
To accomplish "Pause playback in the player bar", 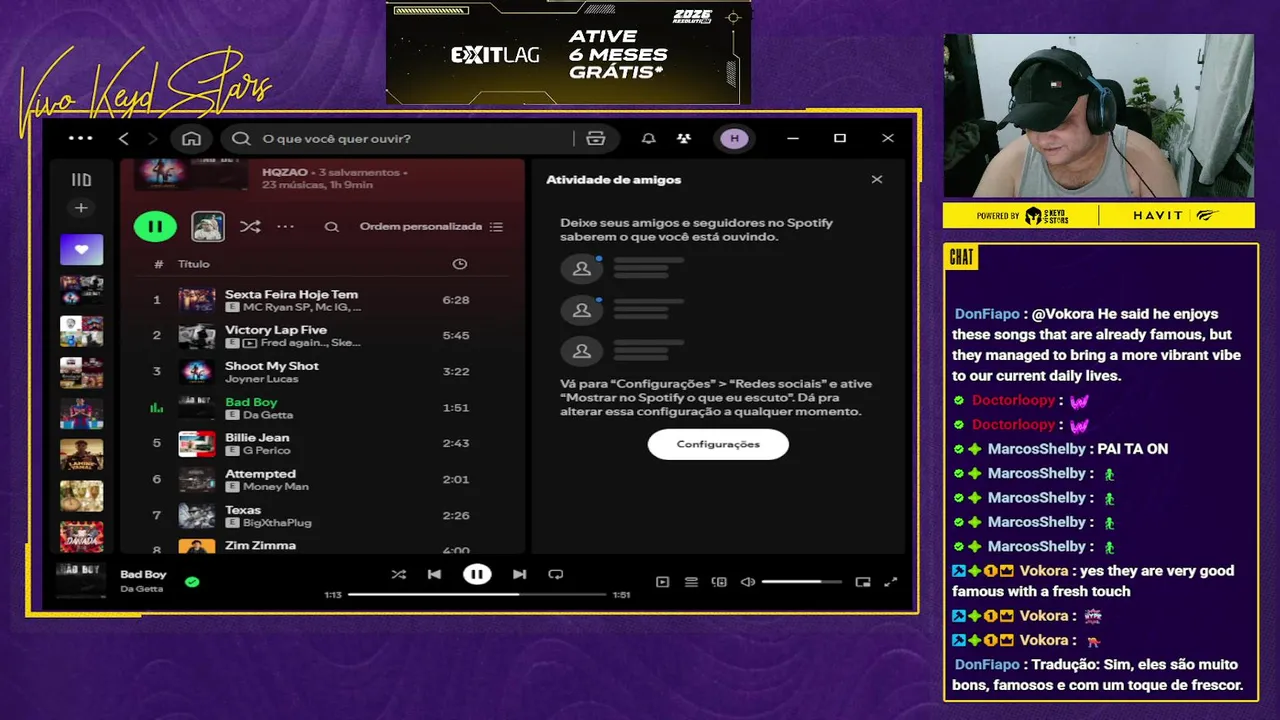I will (x=477, y=574).
